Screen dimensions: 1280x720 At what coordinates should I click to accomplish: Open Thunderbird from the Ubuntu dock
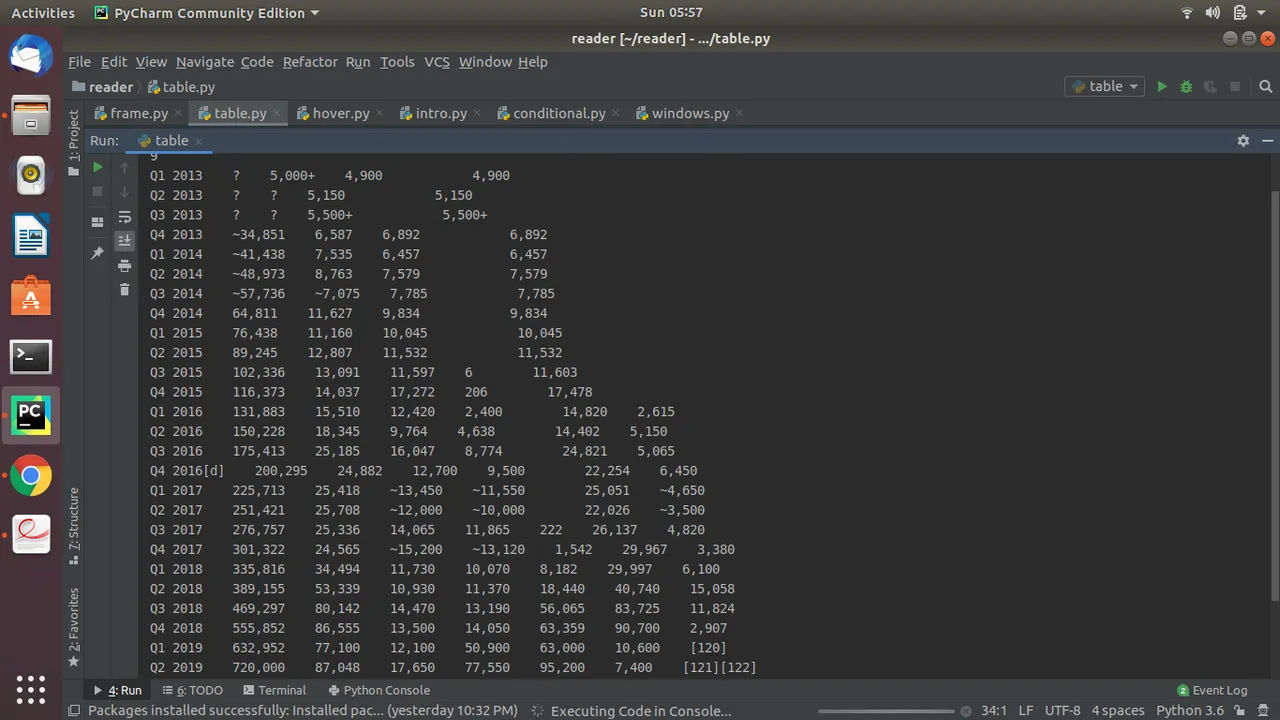click(x=31, y=56)
